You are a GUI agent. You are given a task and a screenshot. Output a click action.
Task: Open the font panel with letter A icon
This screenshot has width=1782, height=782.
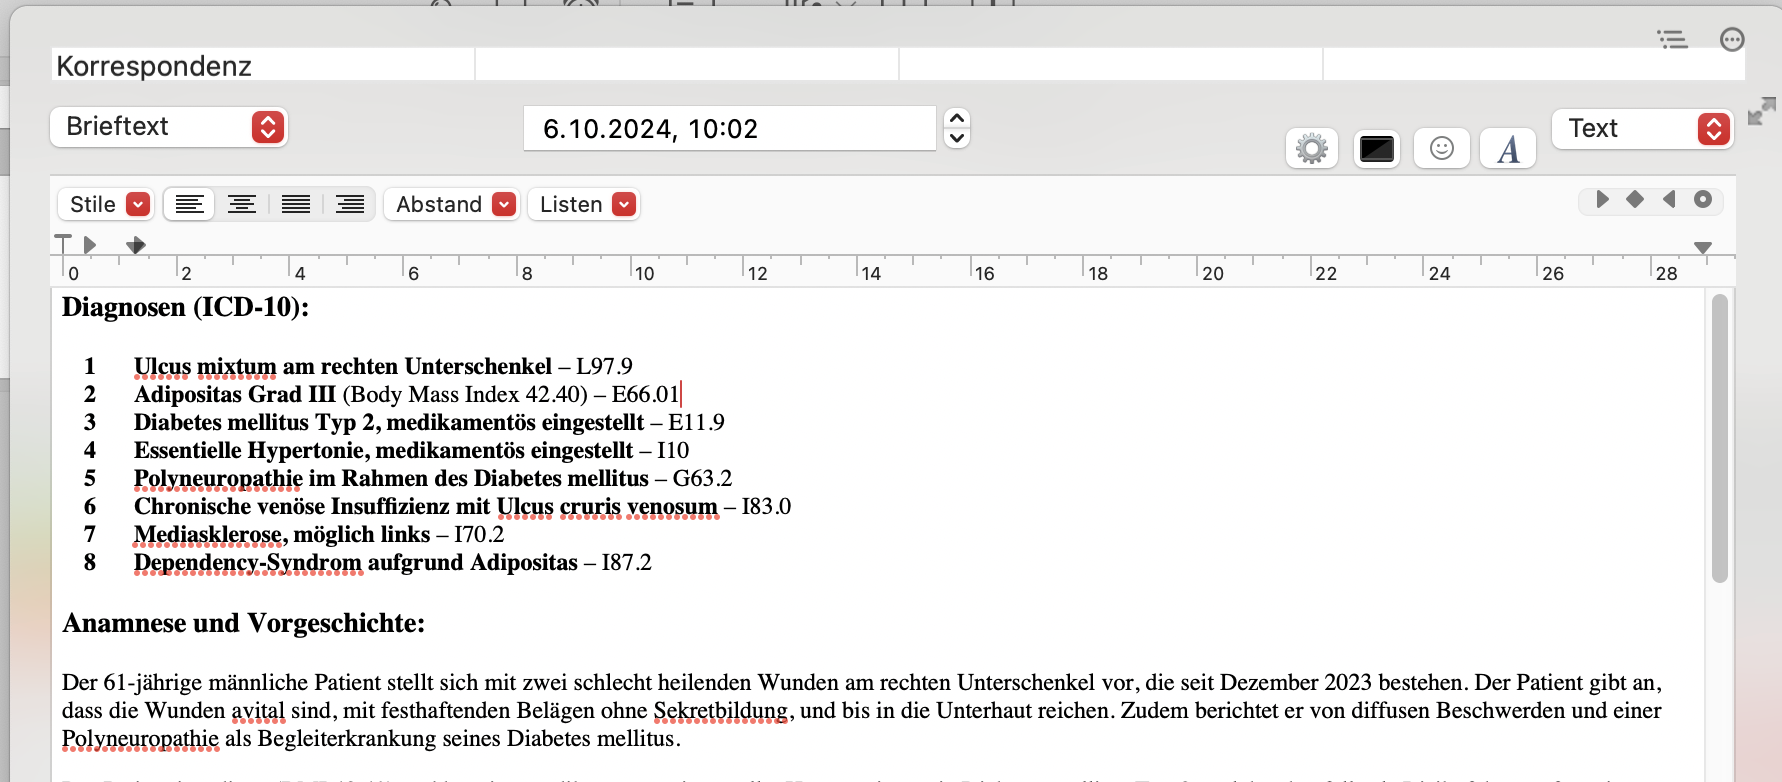click(1508, 149)
